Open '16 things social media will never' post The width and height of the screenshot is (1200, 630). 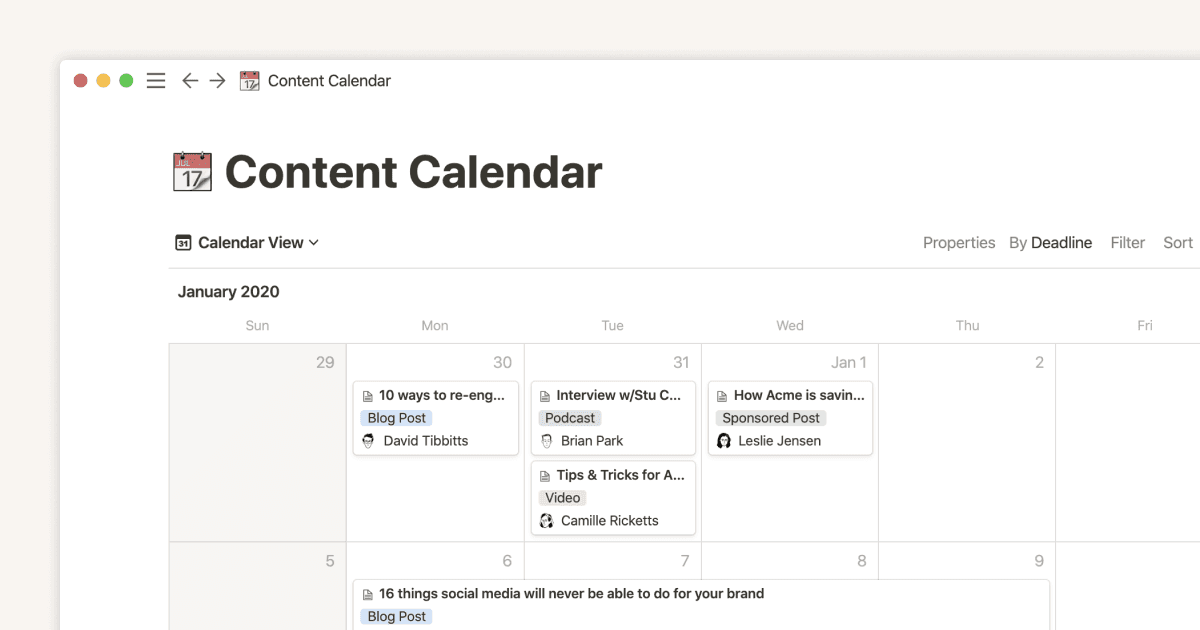pos(565,593)
